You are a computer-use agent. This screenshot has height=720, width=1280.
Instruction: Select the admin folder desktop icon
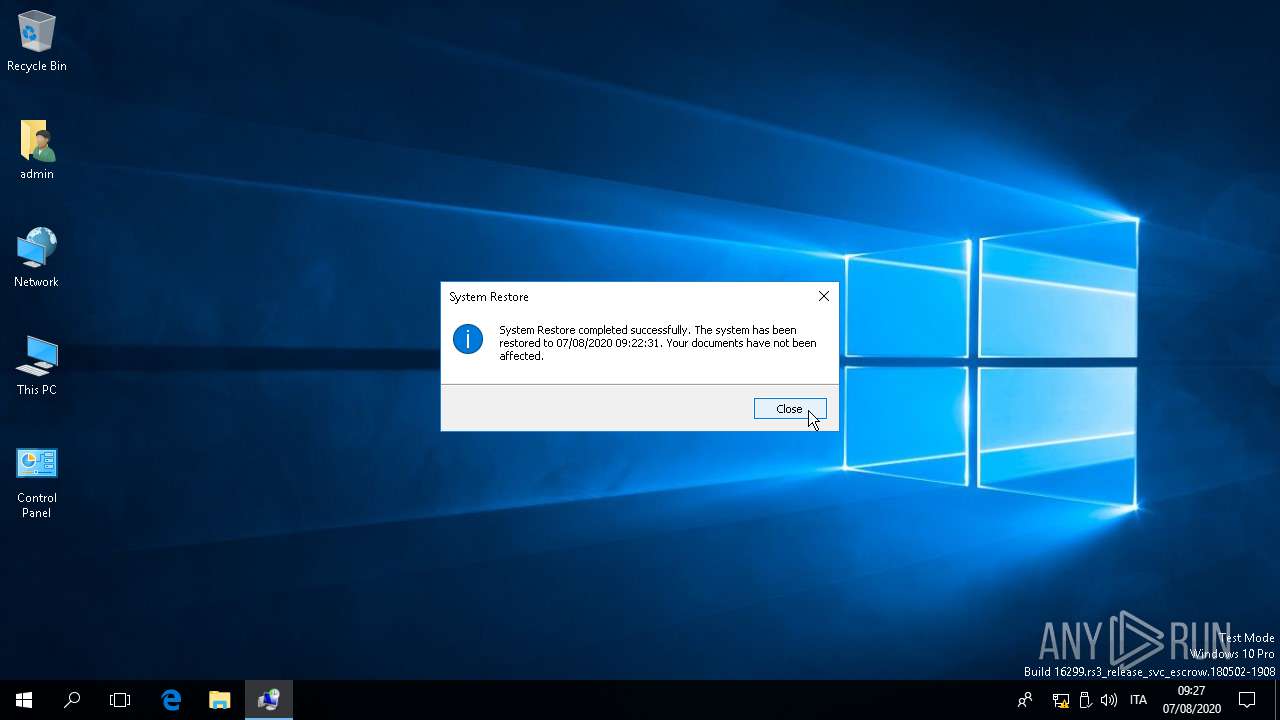pyautogui.click(x=37, y=150)
